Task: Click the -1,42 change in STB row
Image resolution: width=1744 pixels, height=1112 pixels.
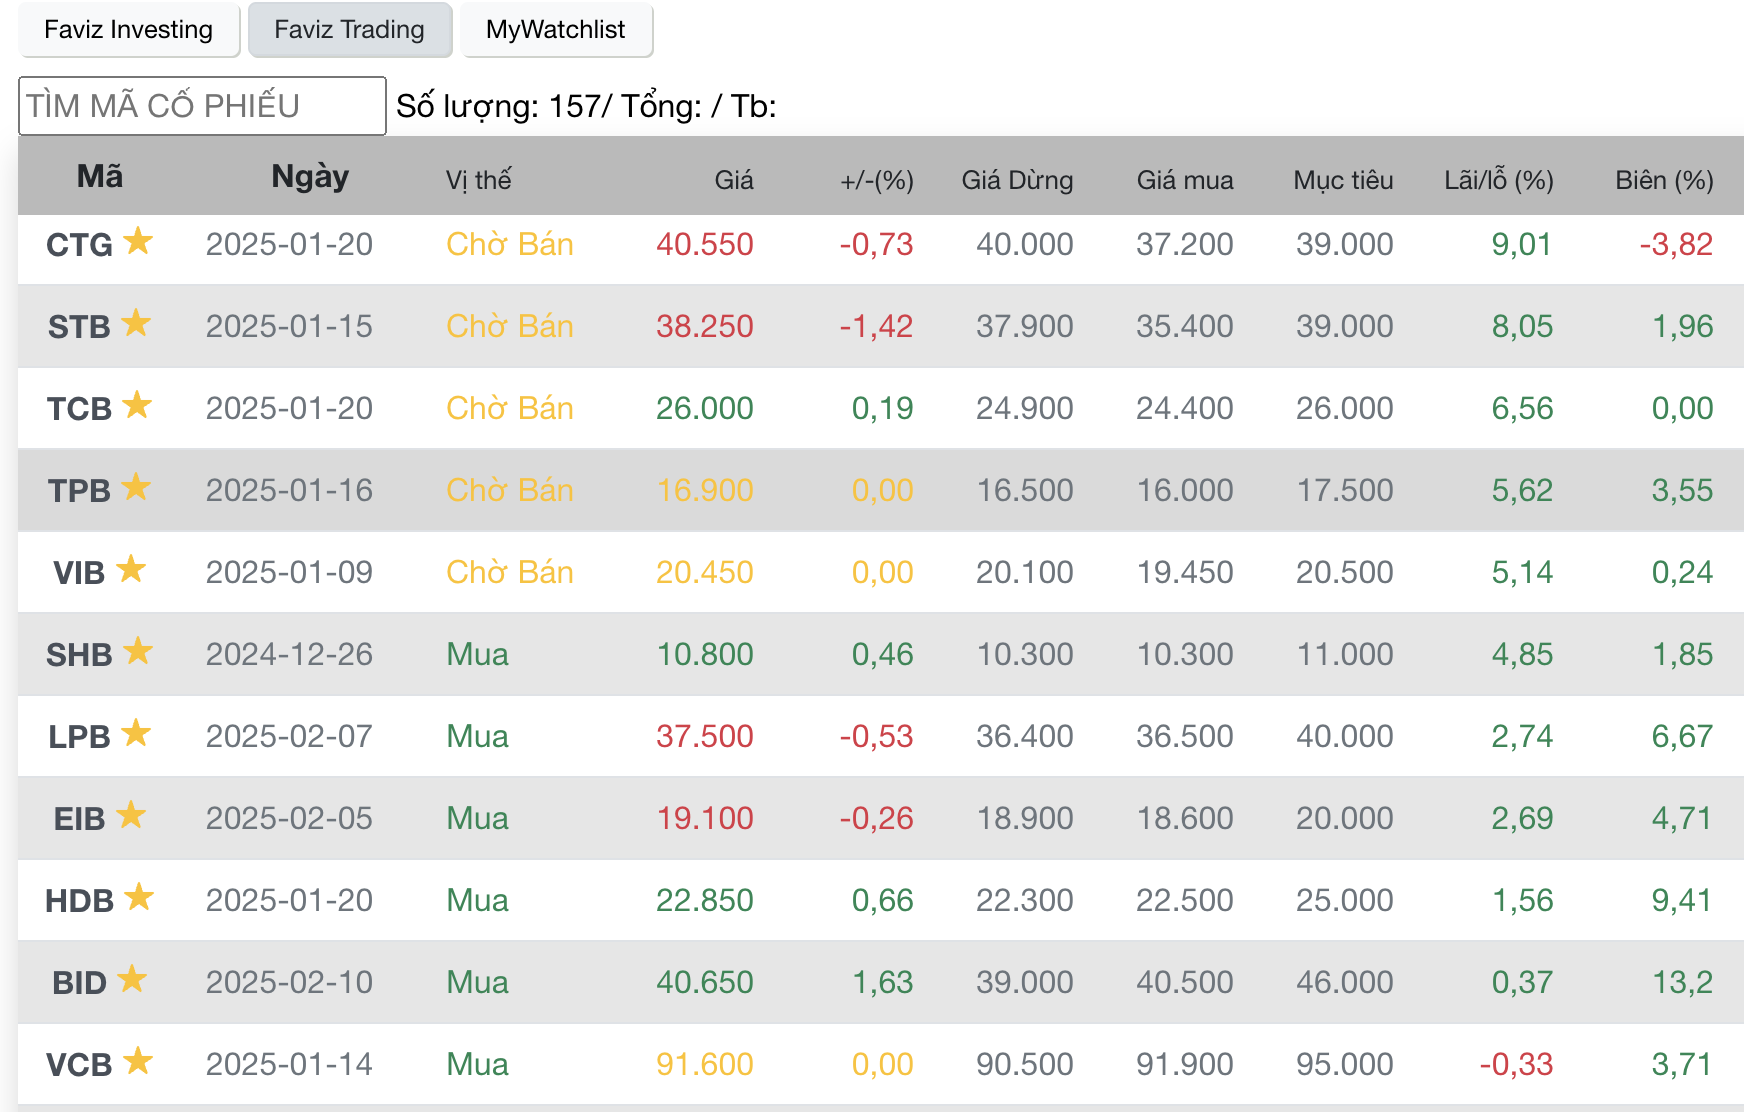Action: coord(877,327)
